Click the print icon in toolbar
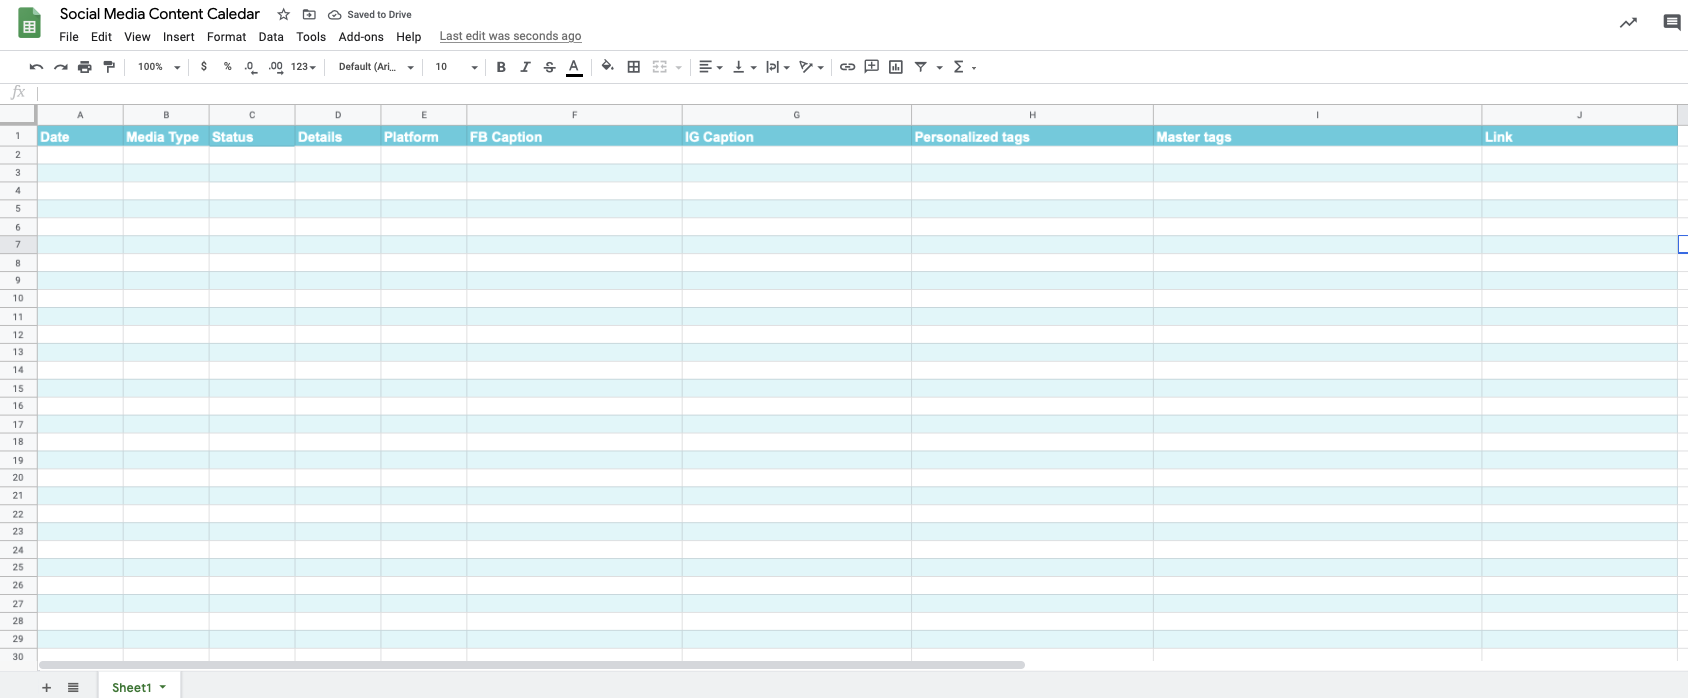 85,67
